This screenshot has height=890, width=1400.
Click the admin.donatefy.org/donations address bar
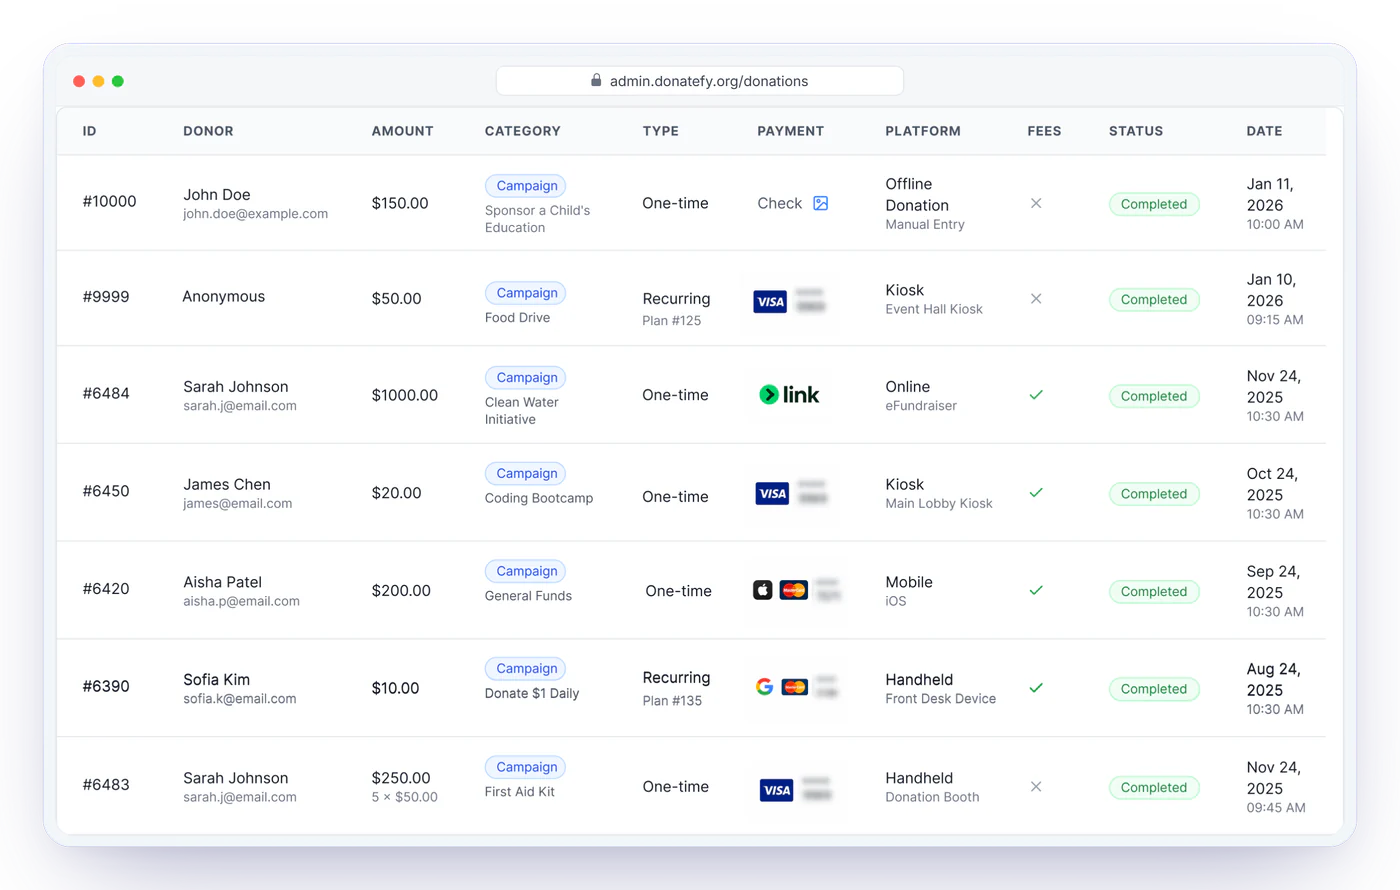[700, 81]
